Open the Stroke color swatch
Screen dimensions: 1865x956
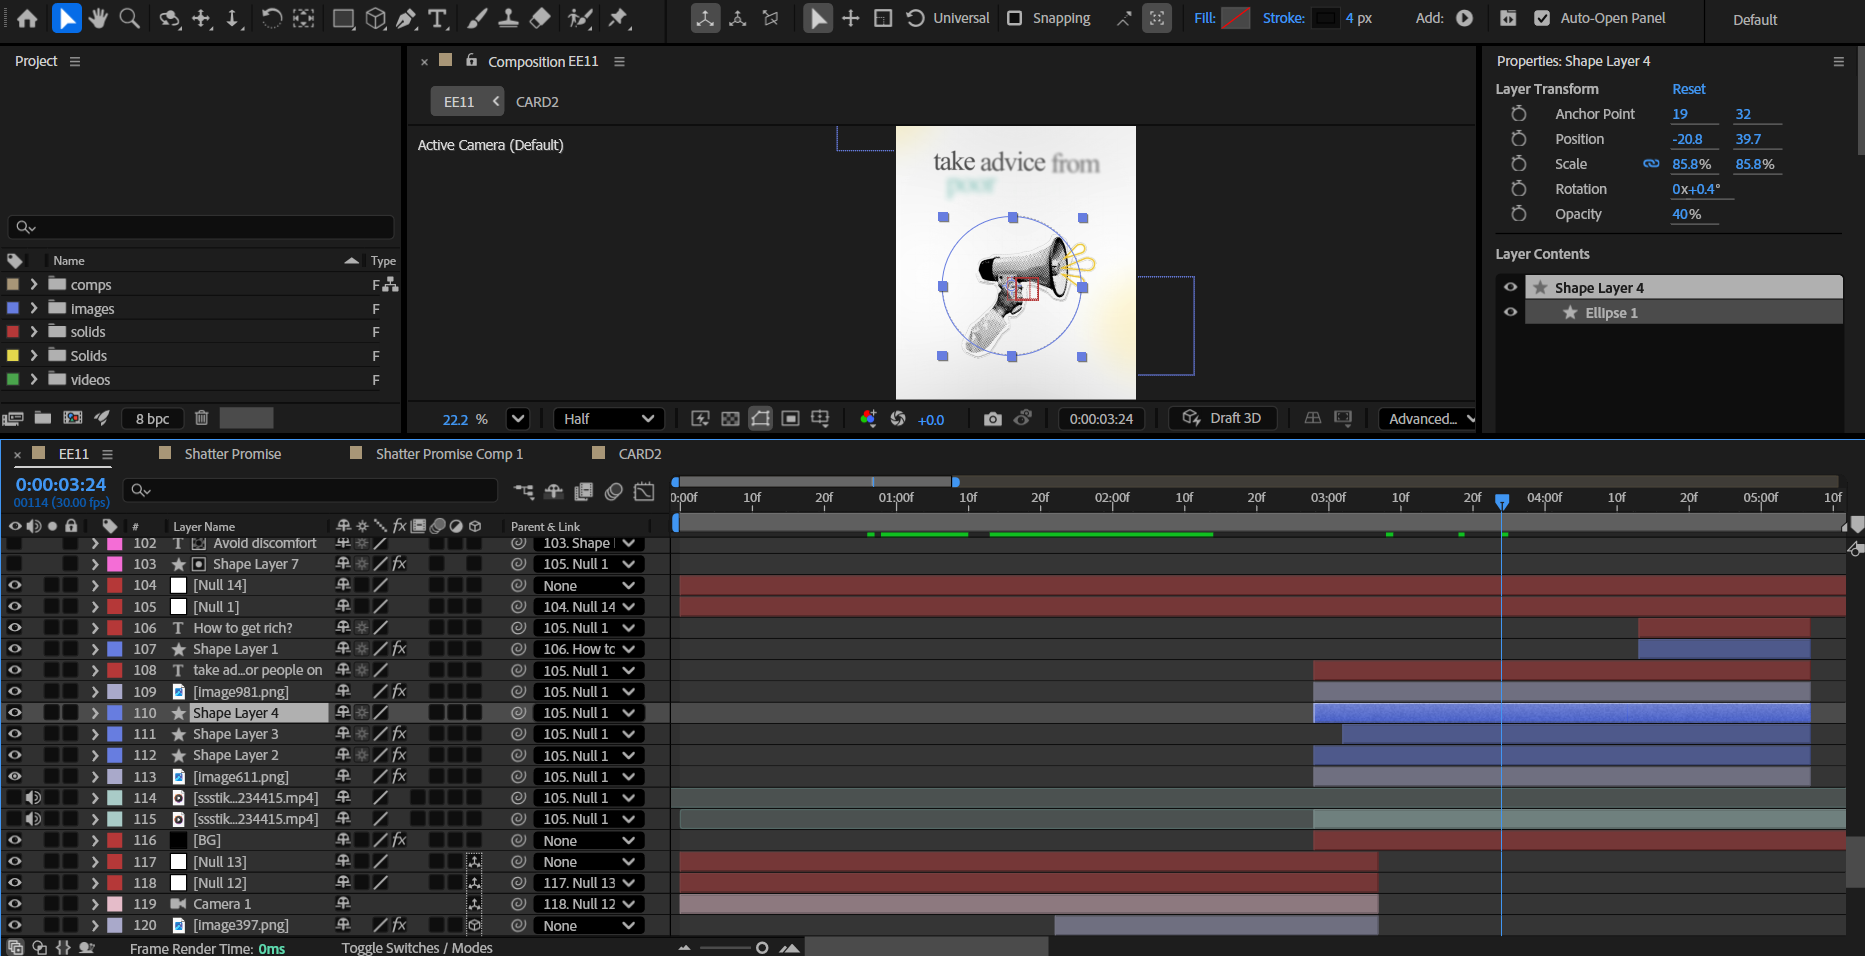tap(1325, 18)
